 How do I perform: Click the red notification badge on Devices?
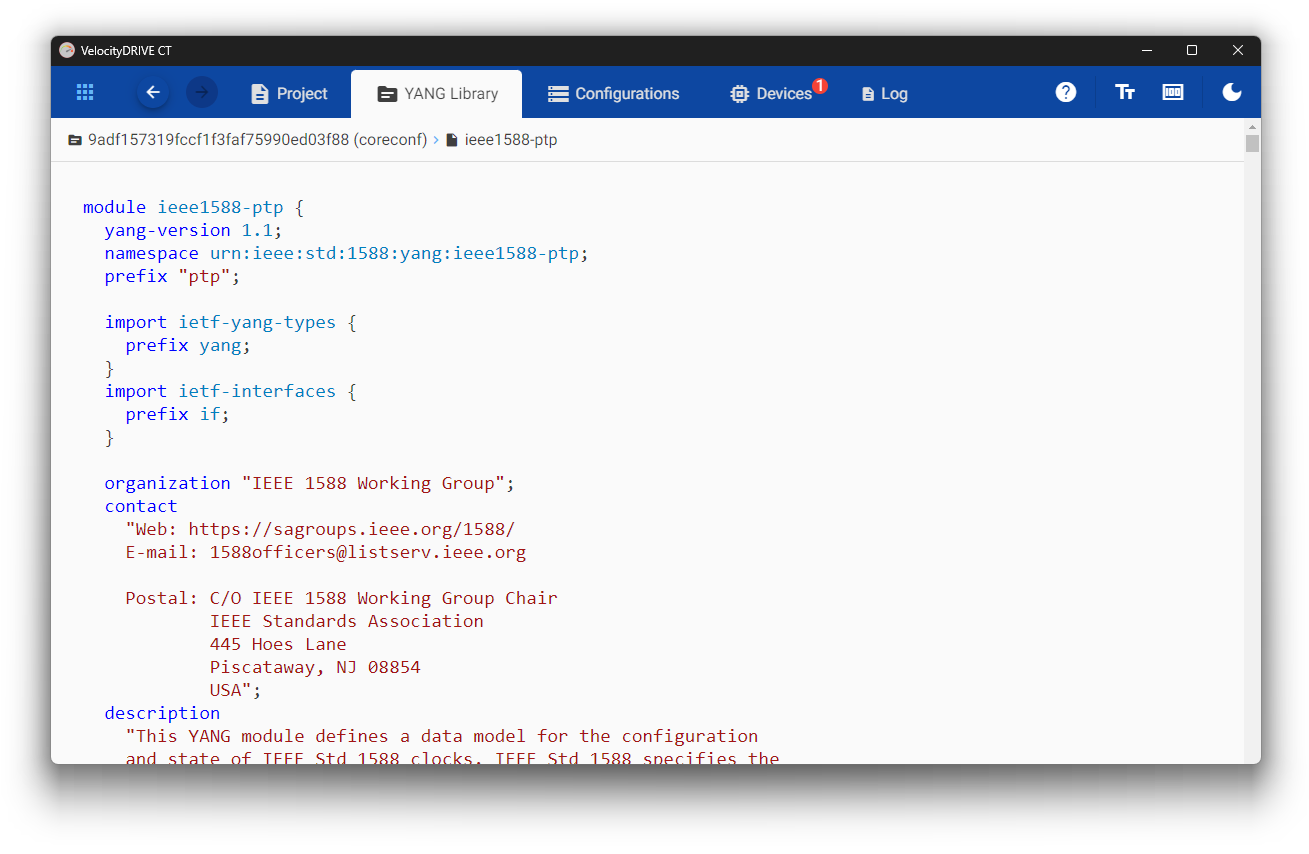tap(820, 86)
